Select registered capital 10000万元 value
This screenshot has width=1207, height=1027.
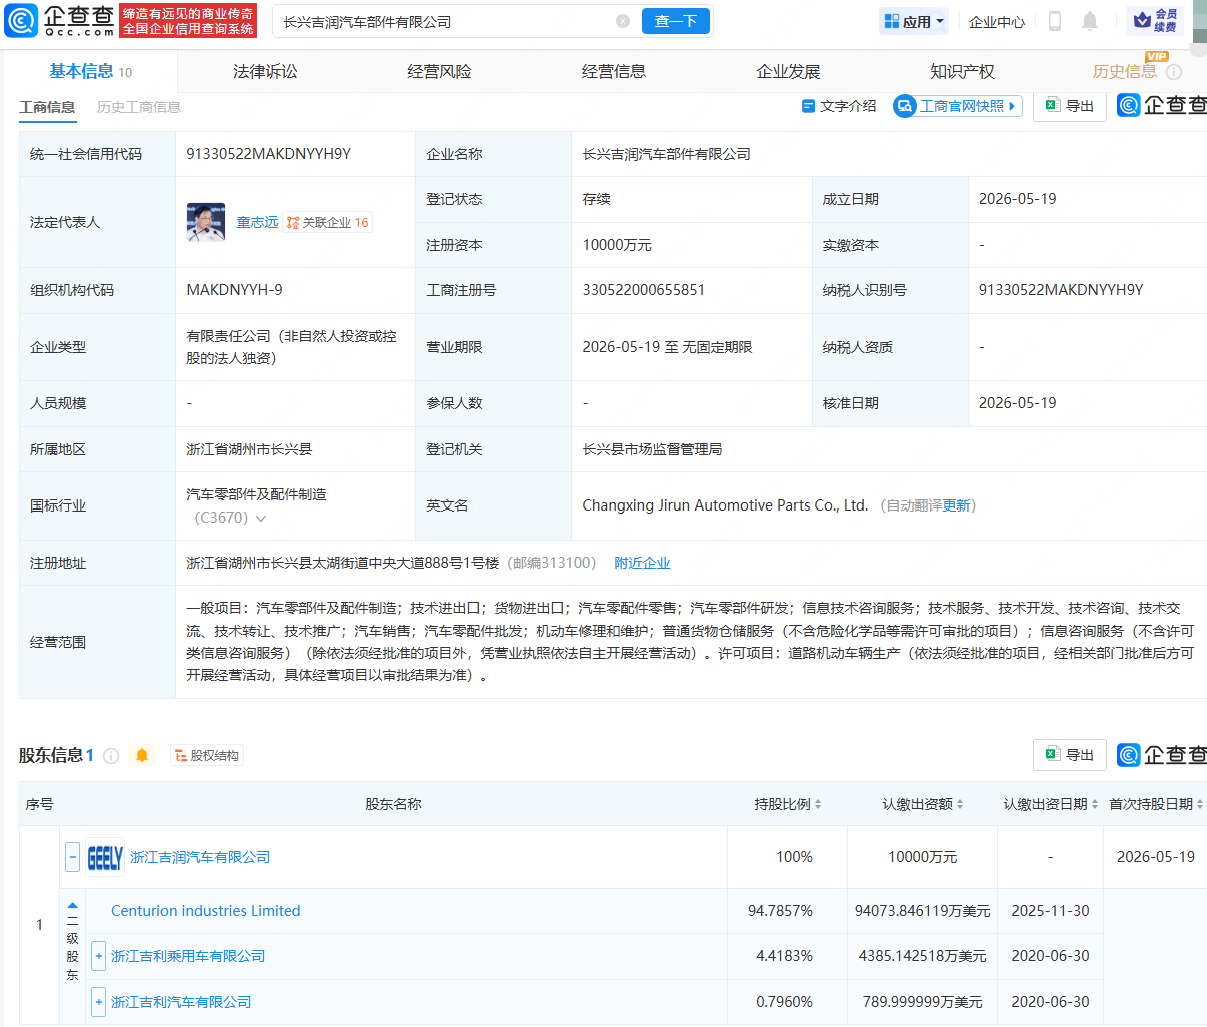pos(617,245)
